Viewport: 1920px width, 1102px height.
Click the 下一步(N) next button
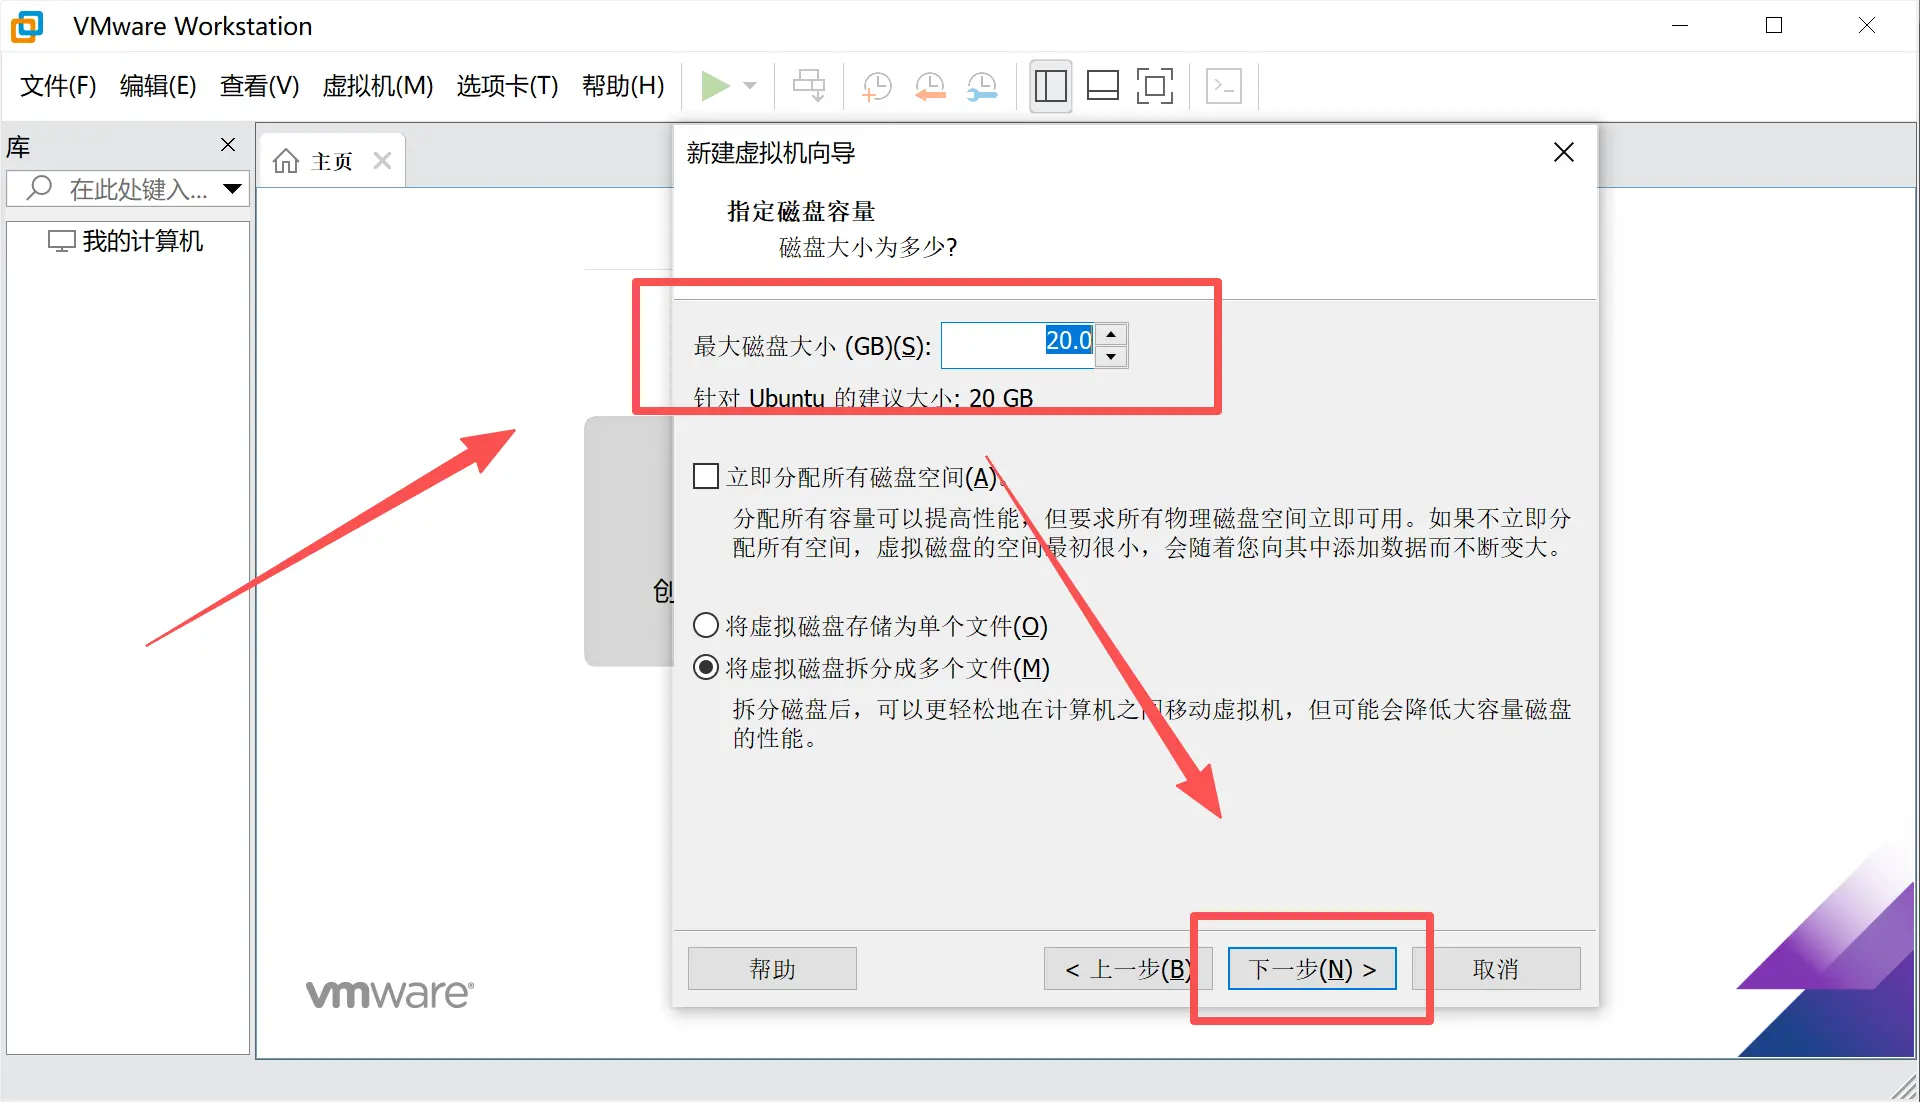(1312, 968)
